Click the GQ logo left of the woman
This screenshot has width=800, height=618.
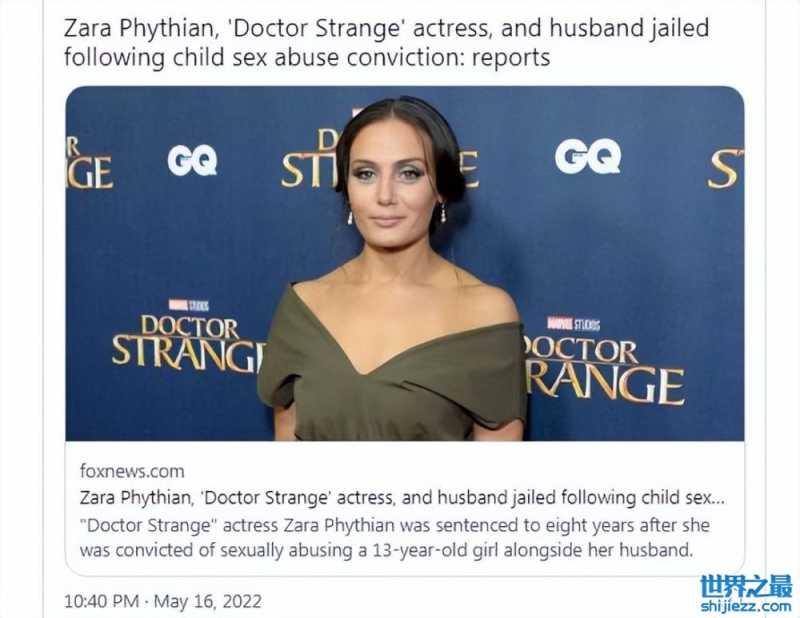click(x=192, y=160)
